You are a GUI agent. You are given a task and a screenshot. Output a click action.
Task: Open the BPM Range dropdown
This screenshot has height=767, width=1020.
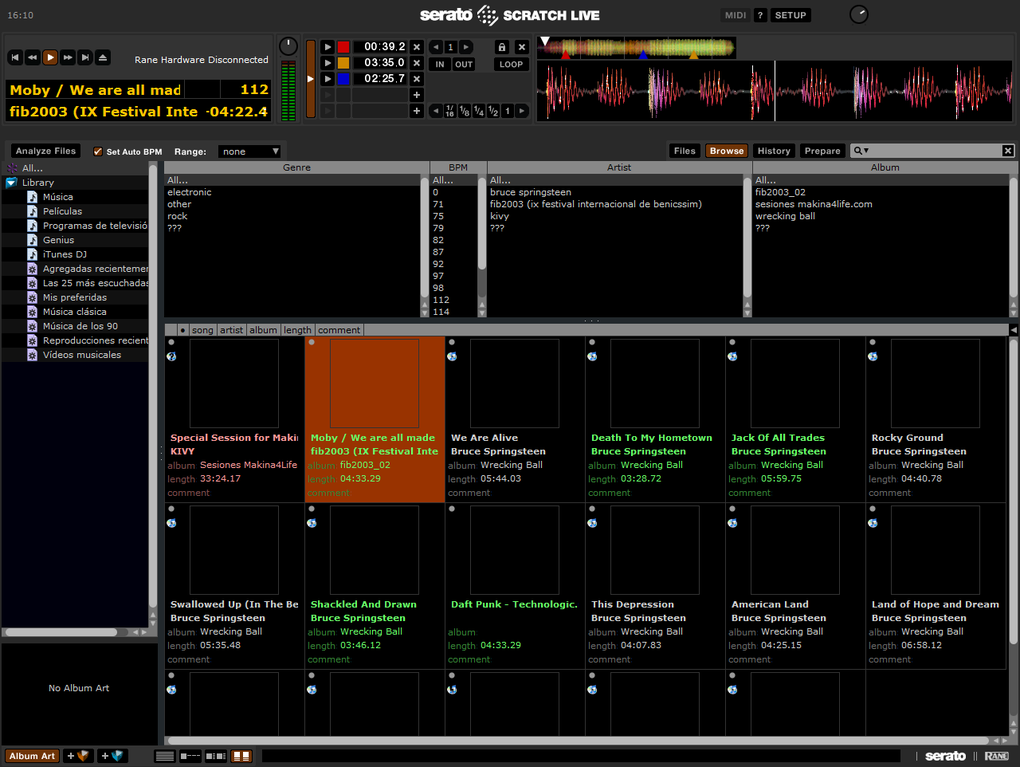(x=251, y=152)
